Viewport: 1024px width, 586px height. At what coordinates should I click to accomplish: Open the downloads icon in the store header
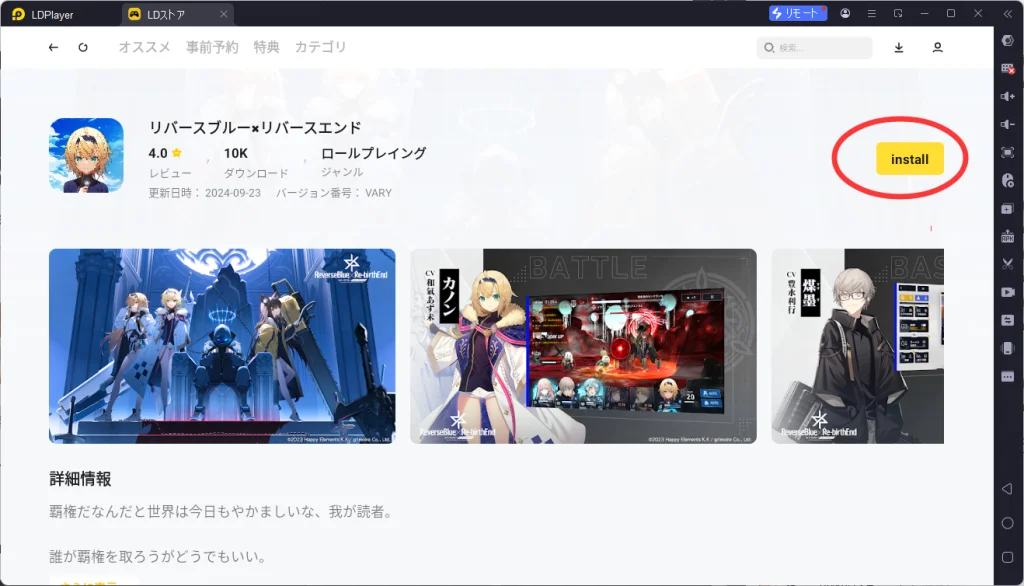tap(899, 47)
